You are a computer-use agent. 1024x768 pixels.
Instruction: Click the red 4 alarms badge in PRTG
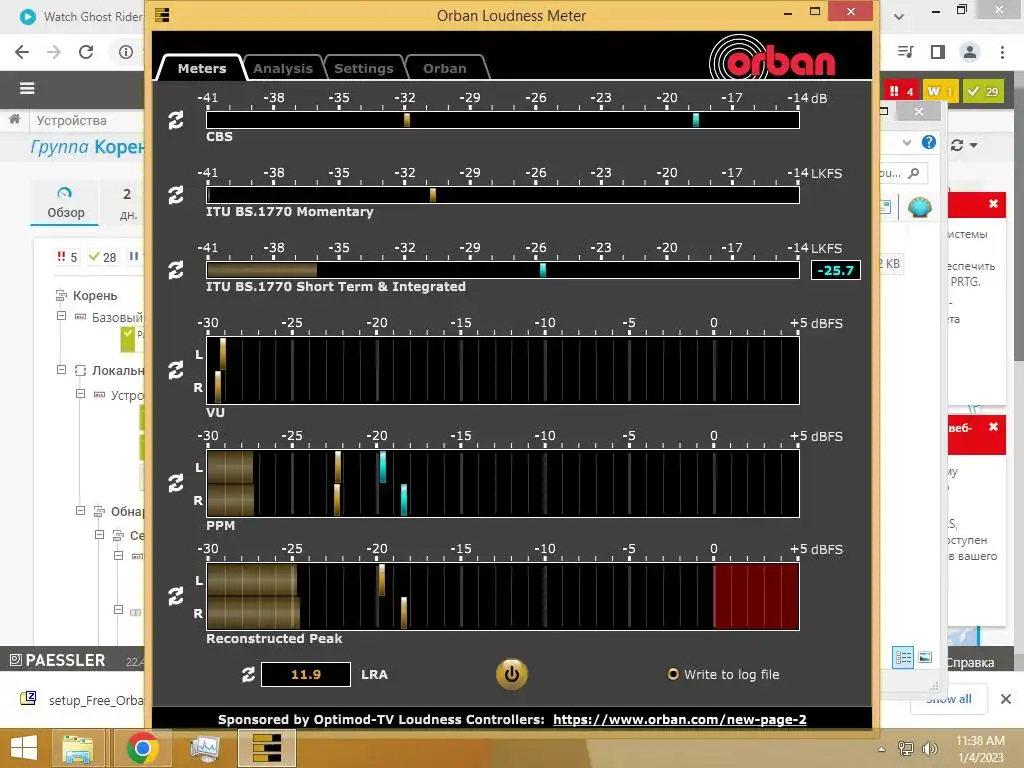point(901,91)
